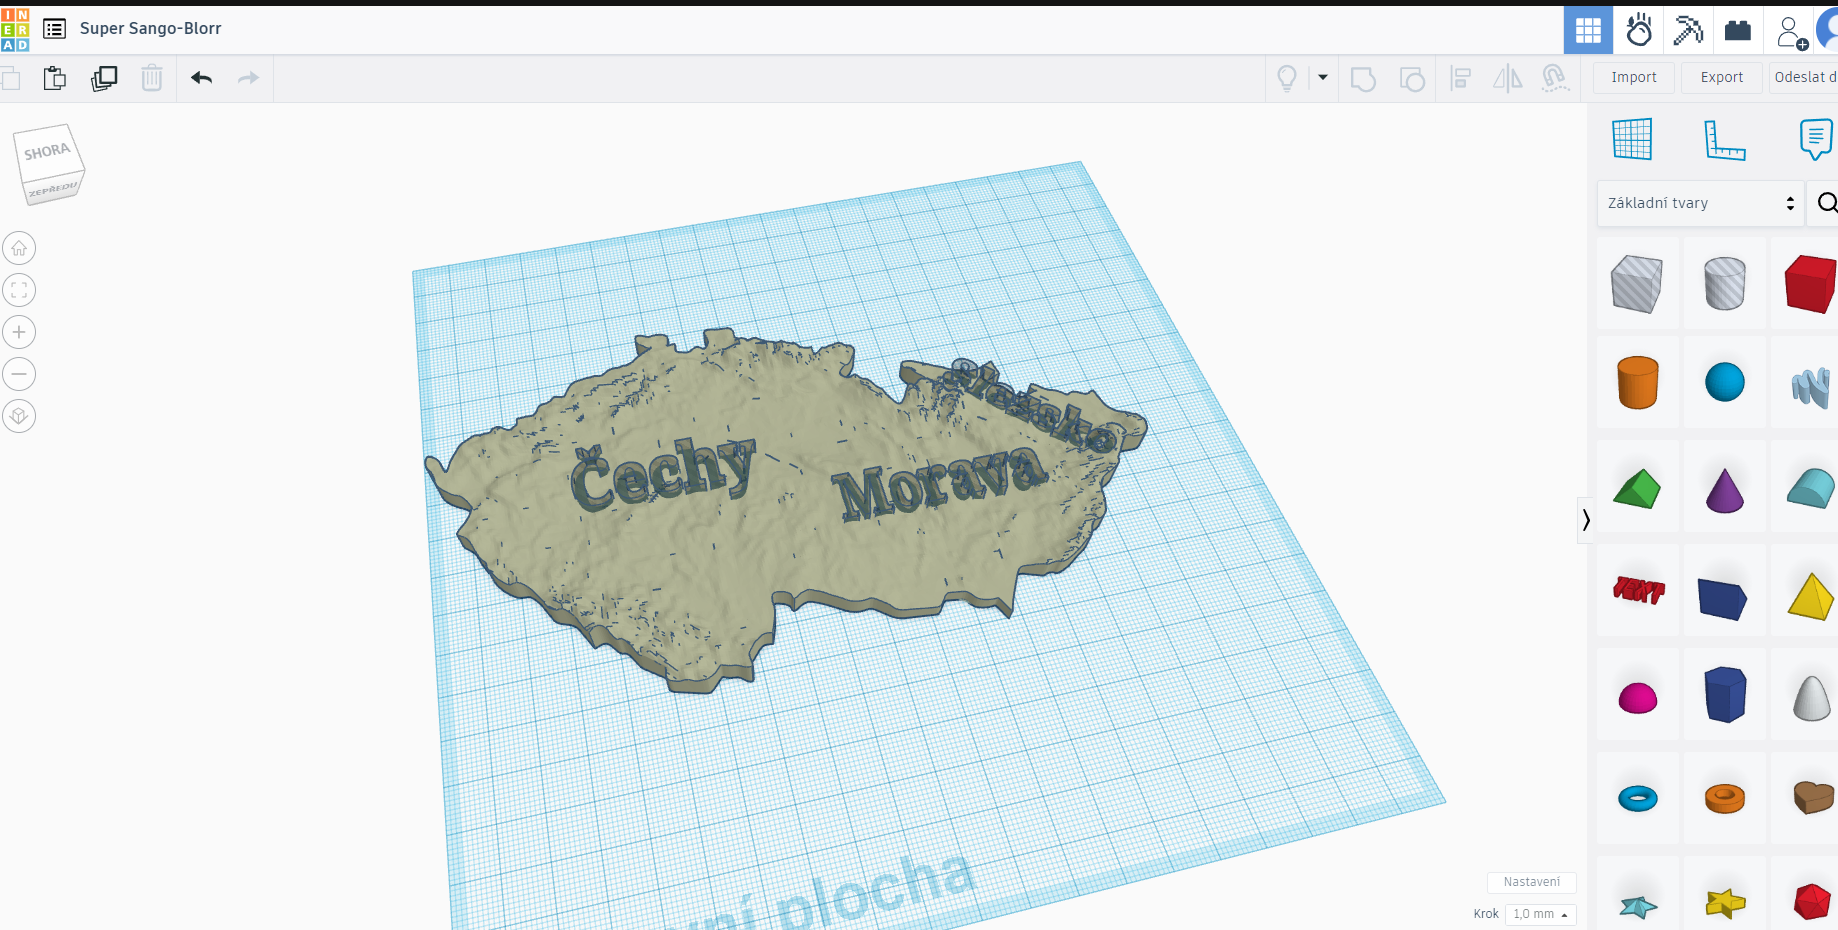
Task: Click the home view icon
Action: point(19,248)
